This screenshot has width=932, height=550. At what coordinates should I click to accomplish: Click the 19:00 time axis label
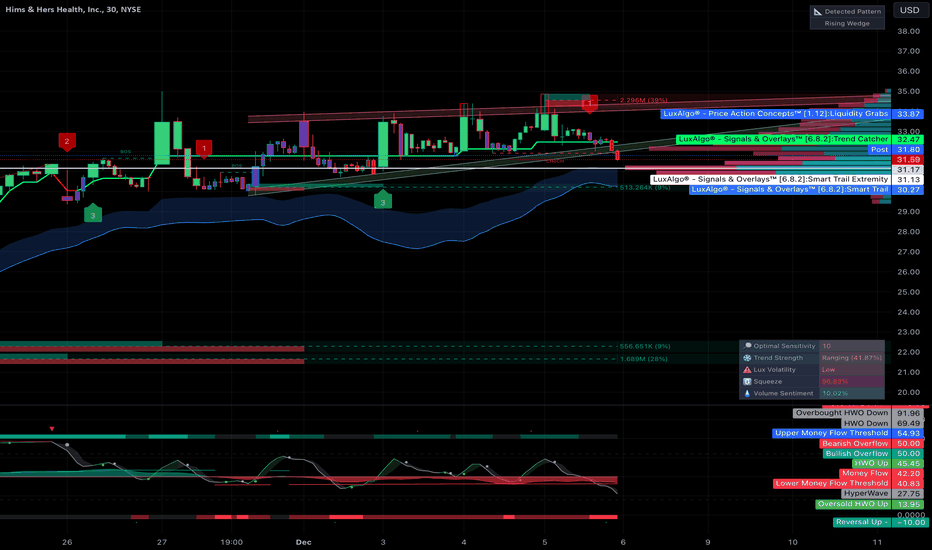pos(231,542)
